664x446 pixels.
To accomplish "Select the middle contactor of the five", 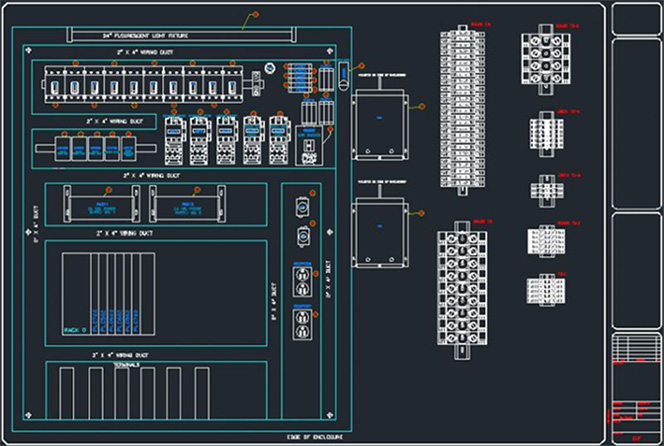I will click(x=227, y=141).
